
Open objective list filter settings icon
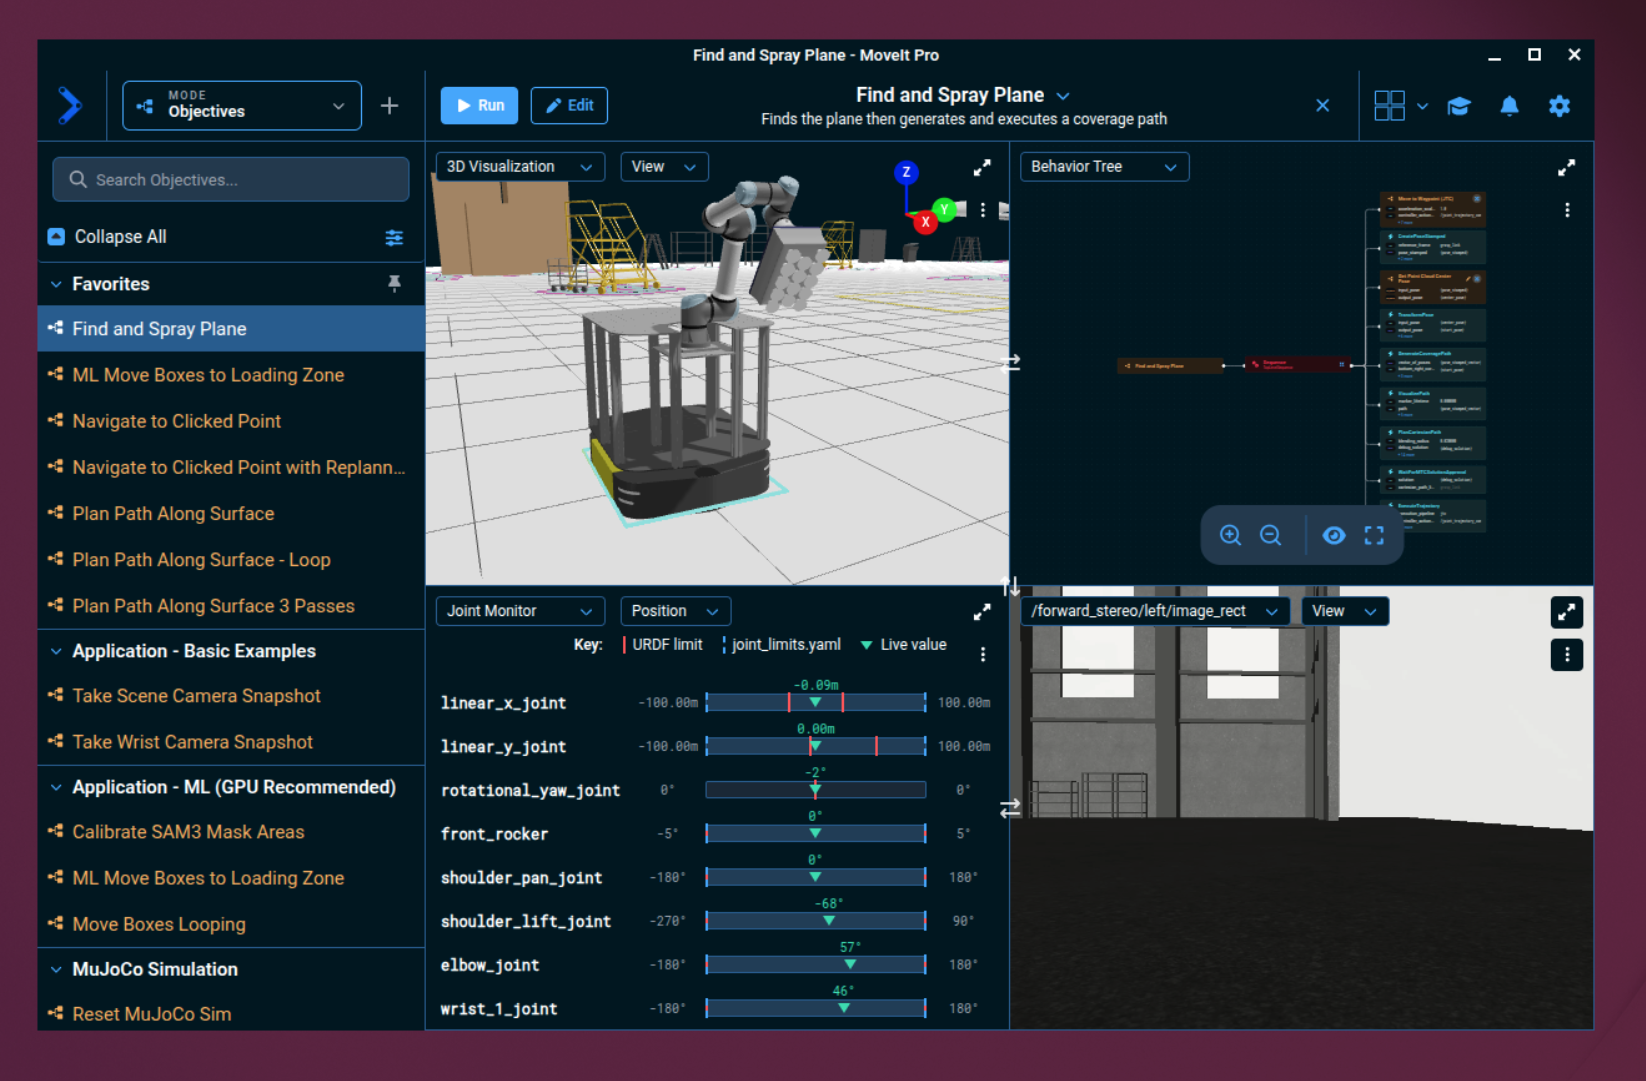[x=394, y=237]
